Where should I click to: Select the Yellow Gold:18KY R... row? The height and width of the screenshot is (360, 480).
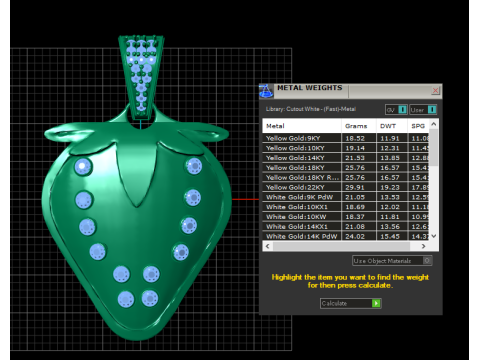(x=346, y=177)
